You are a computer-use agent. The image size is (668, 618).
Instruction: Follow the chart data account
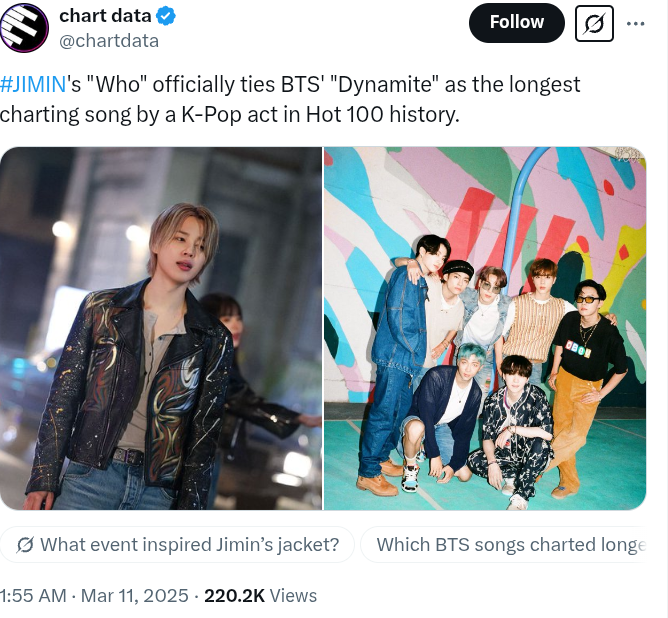tap(516, 22)
